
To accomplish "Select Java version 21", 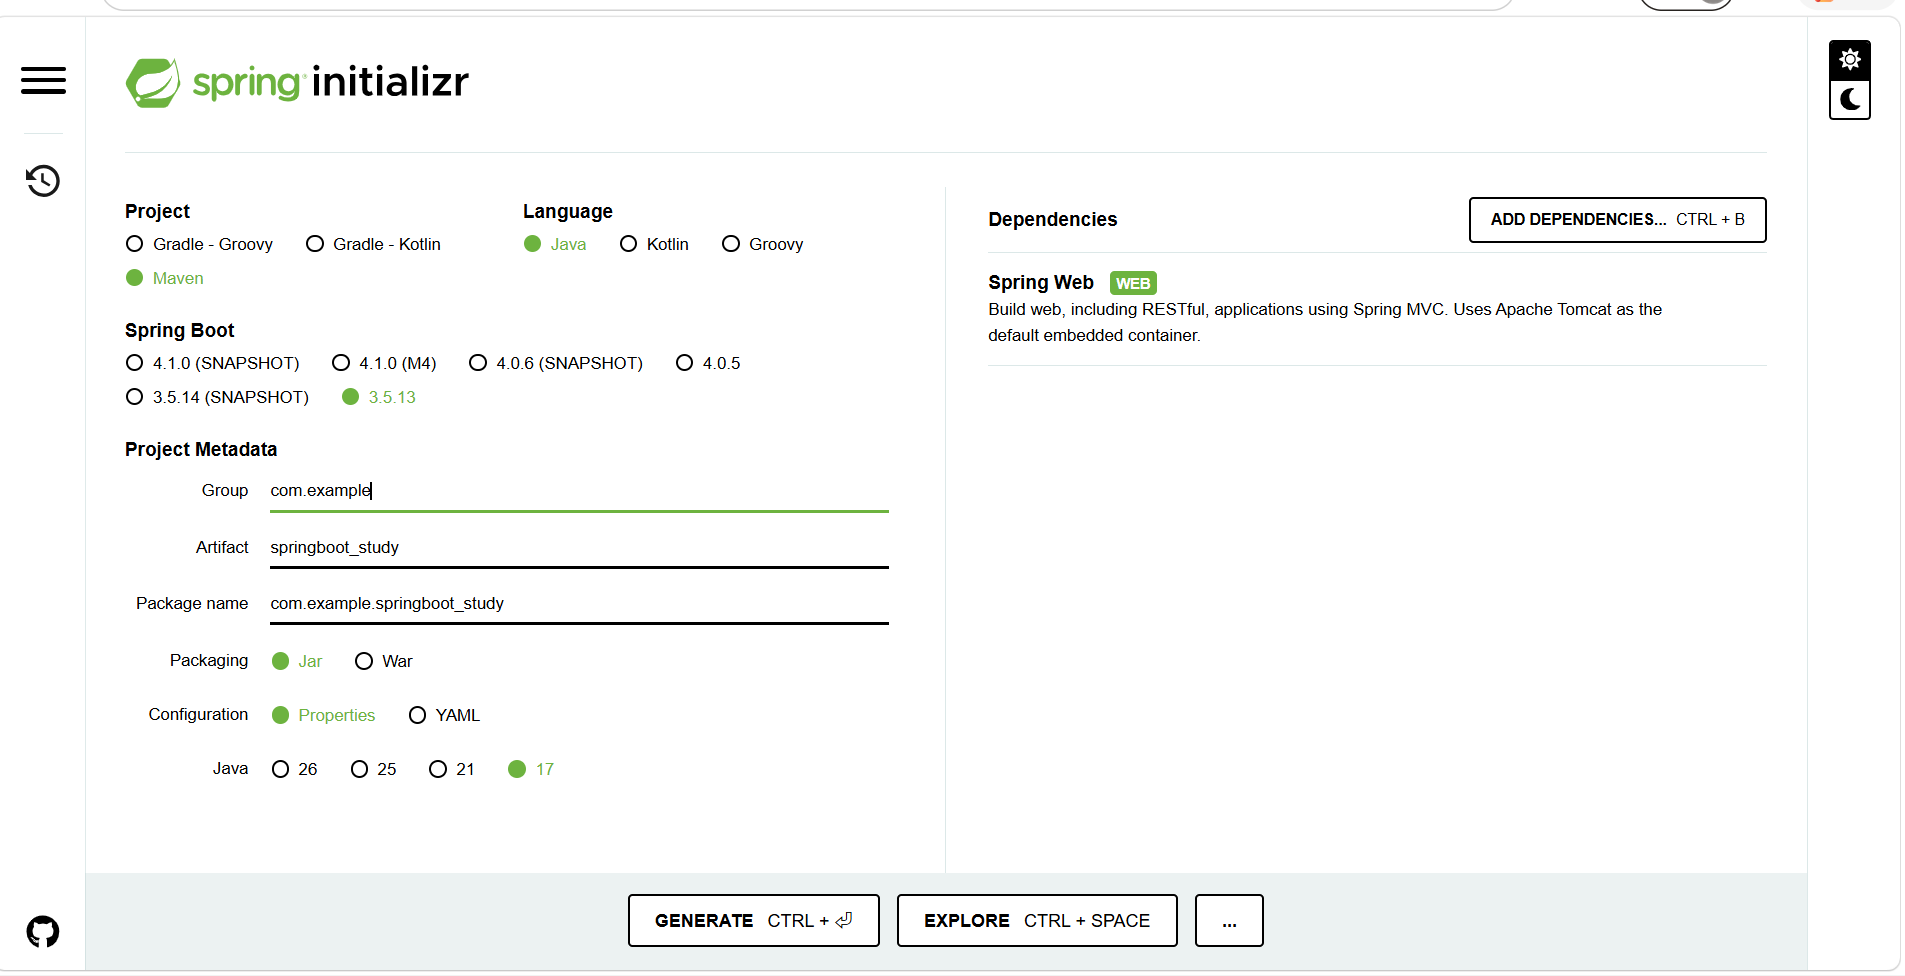I will coord(452,769).
